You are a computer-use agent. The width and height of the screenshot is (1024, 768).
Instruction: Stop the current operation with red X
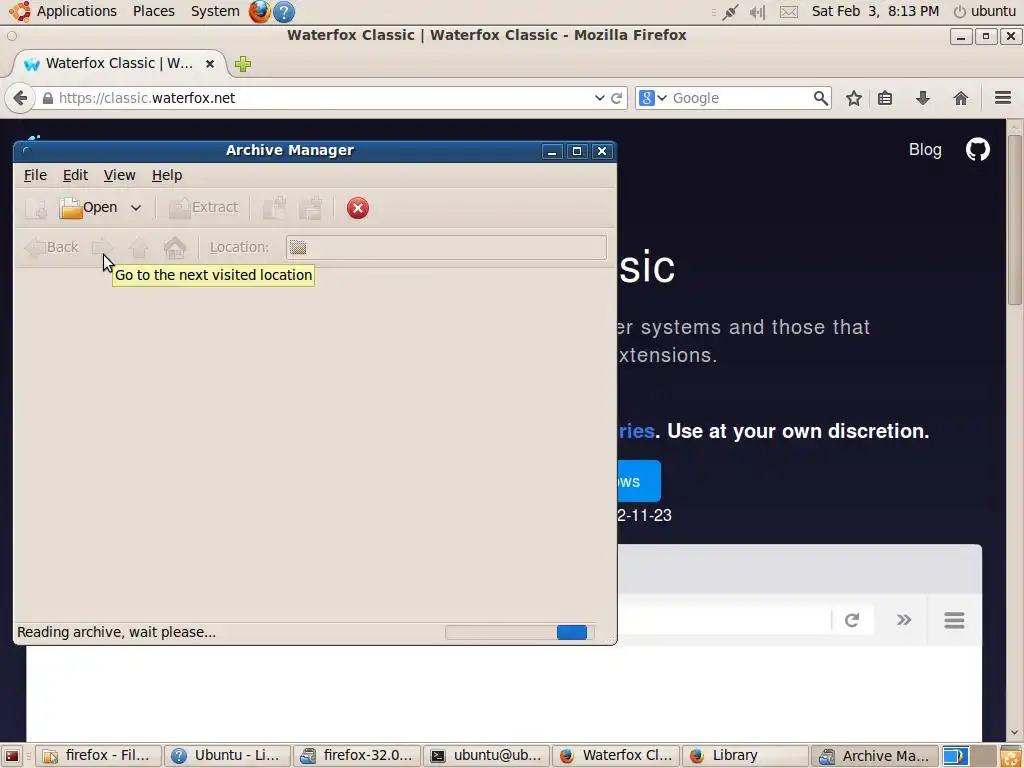357,208
